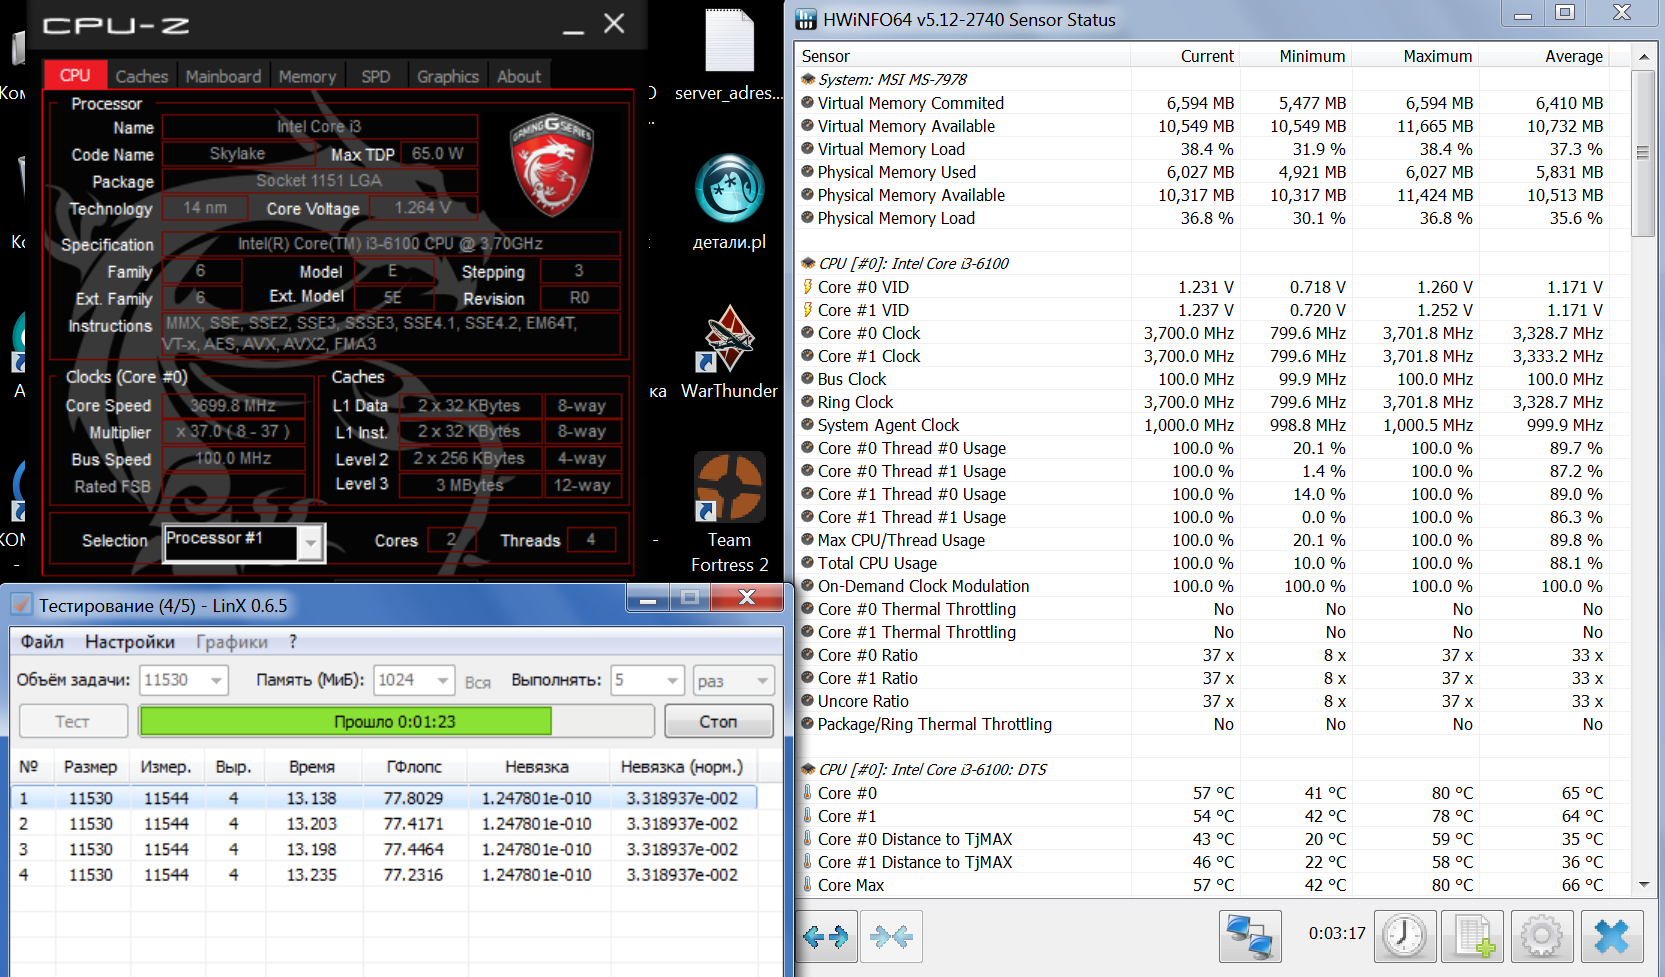The height and width of the screenshot is (977, 1665).
Task: Click the sensor icon beside Bus Clock
Action: click(x=808, y=379)
